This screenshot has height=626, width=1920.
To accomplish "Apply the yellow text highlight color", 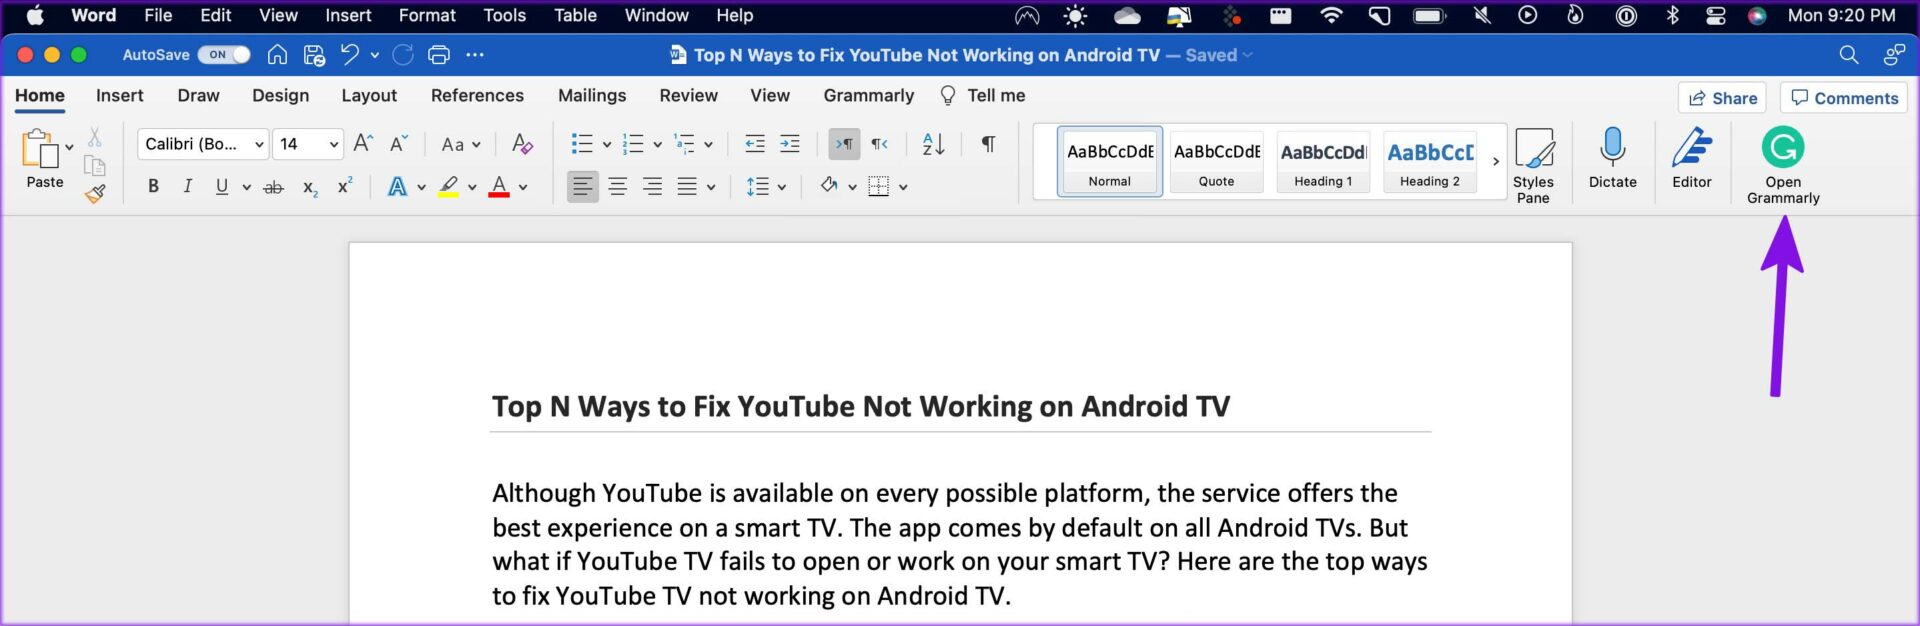I will tap(449, 187).
